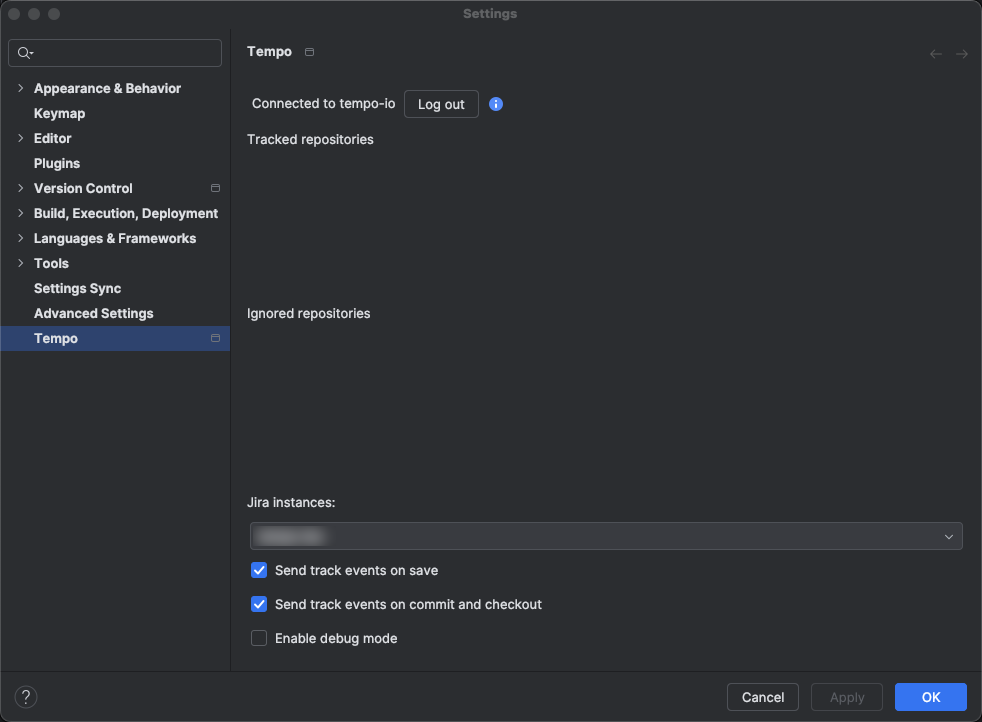Open the help question mark icon
Image resolution: width=982 pixels, height=722 pixels.
pyautogui.click(x=26, y=696)
